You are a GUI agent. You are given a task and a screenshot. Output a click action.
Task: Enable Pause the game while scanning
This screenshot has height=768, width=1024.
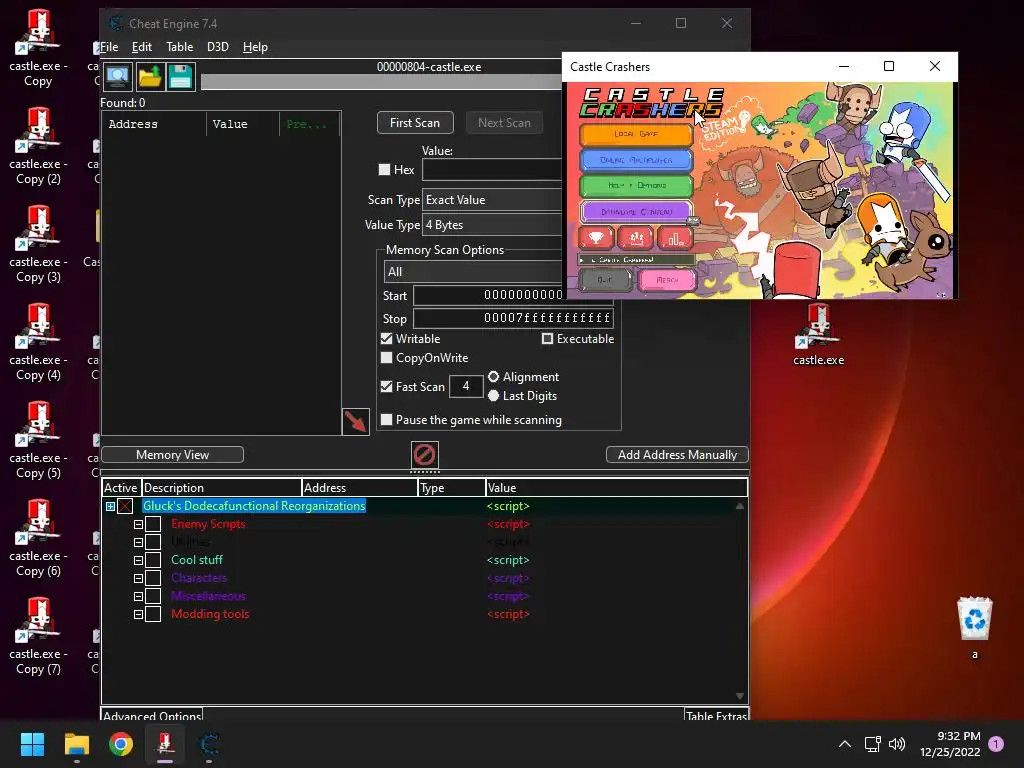point(387,419)
